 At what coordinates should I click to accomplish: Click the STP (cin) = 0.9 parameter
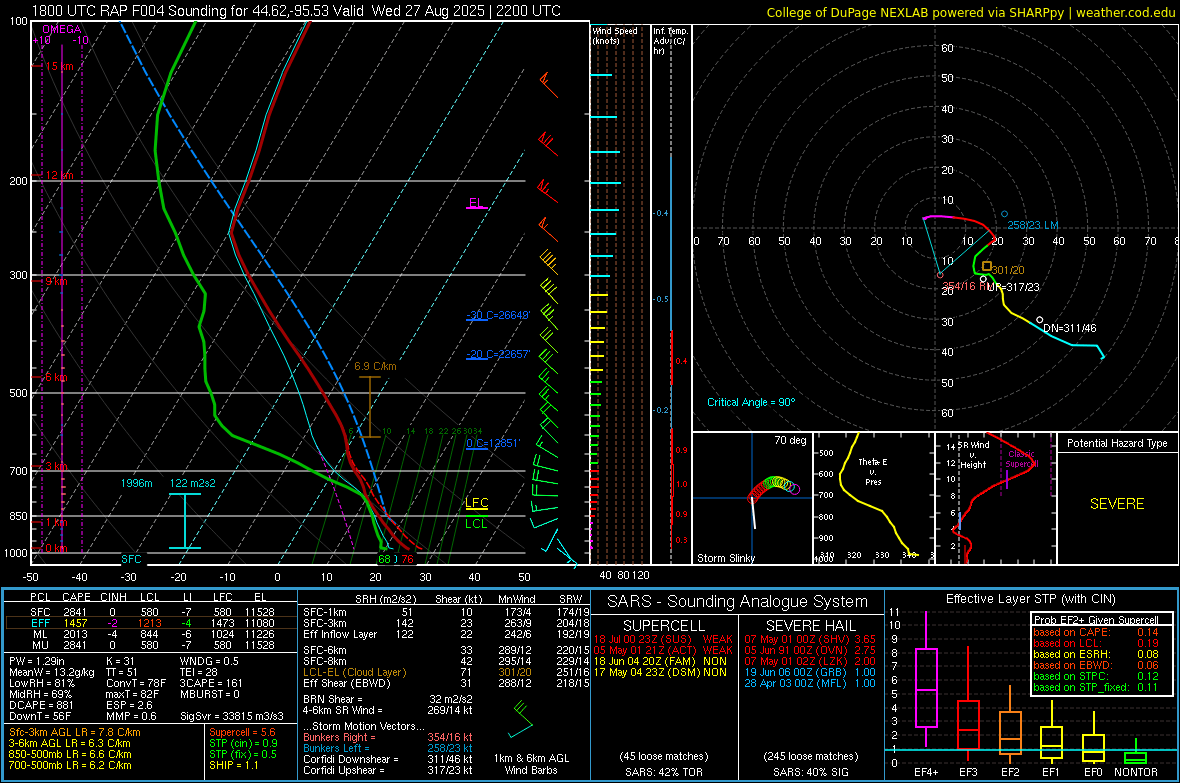point(243,743)
